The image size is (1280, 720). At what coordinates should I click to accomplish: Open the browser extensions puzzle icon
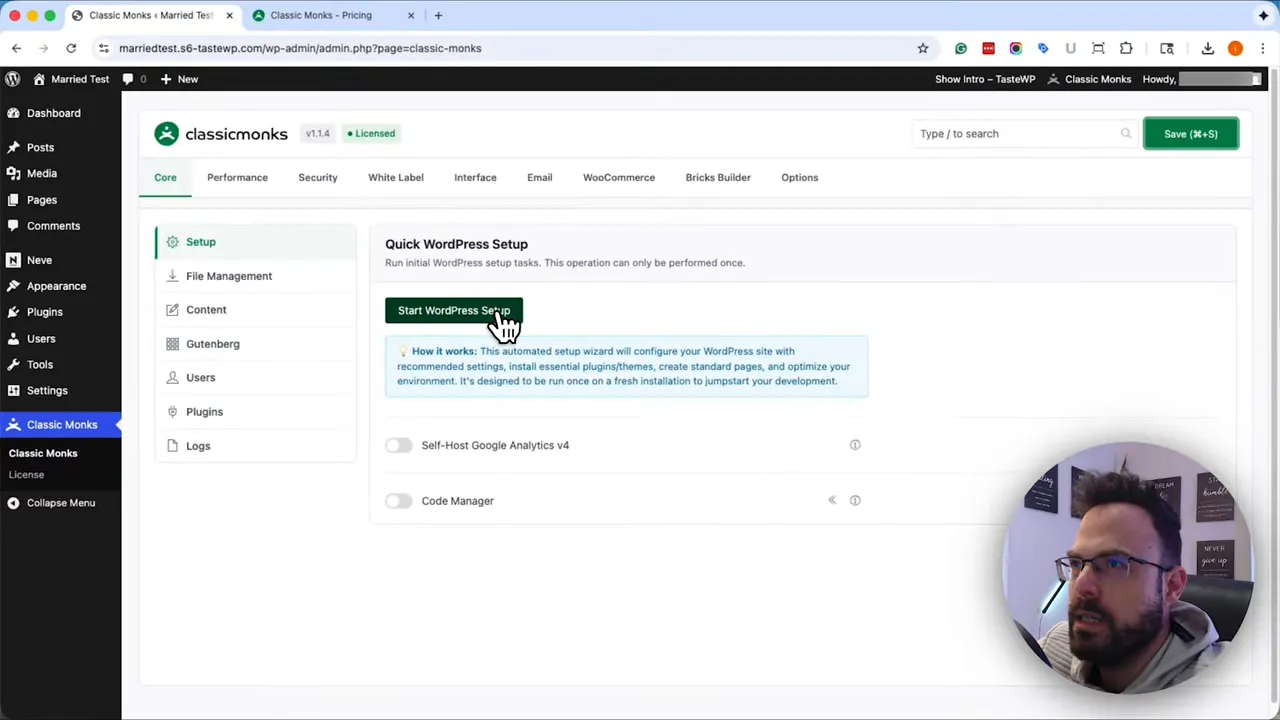coord(1126,48)
